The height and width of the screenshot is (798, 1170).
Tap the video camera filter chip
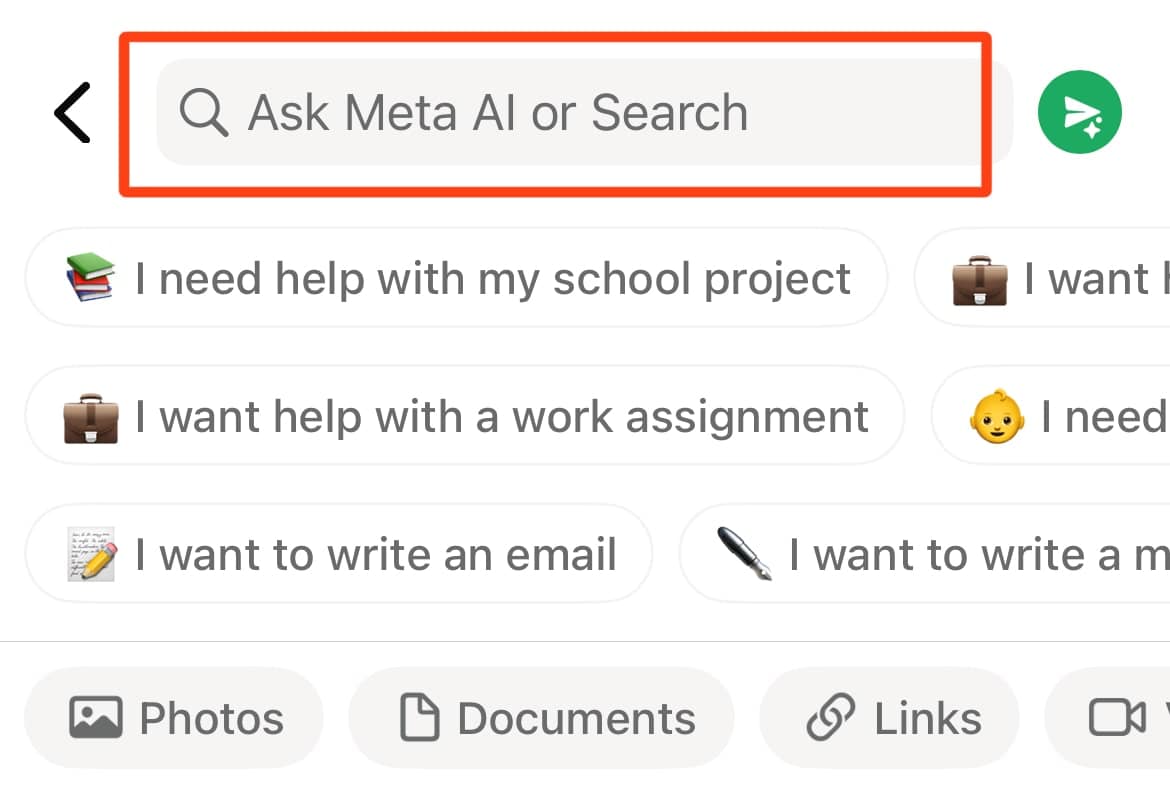tap(1115, 718)
